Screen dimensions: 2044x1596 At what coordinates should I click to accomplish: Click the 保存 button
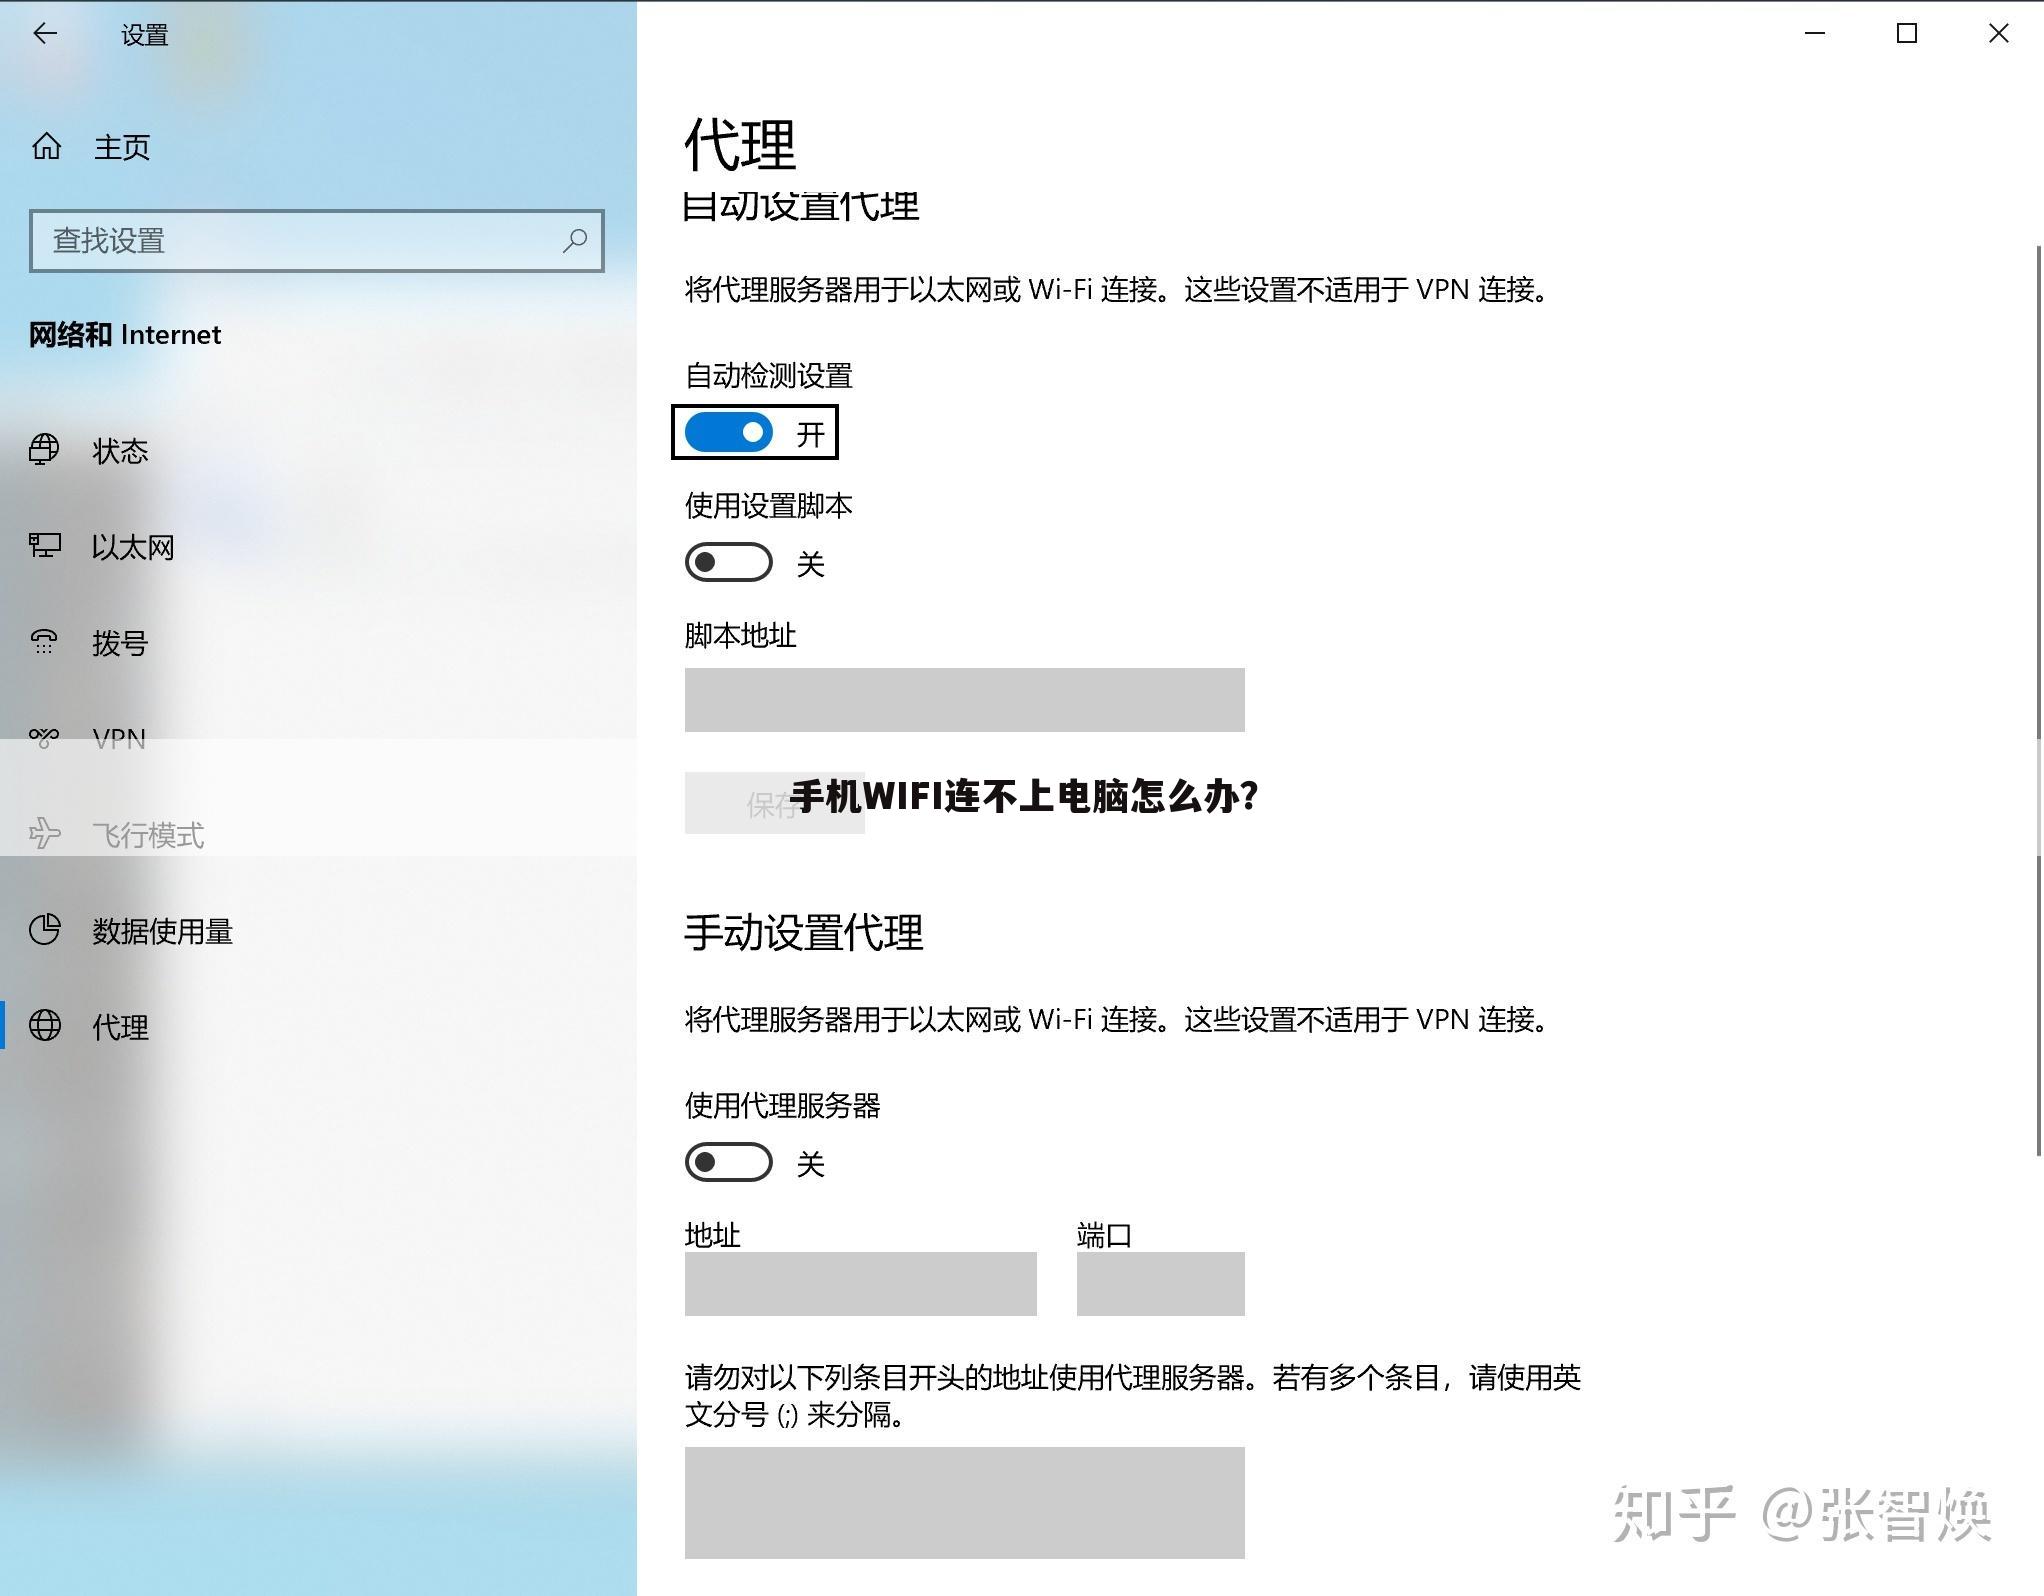click(x=773, y=801)
